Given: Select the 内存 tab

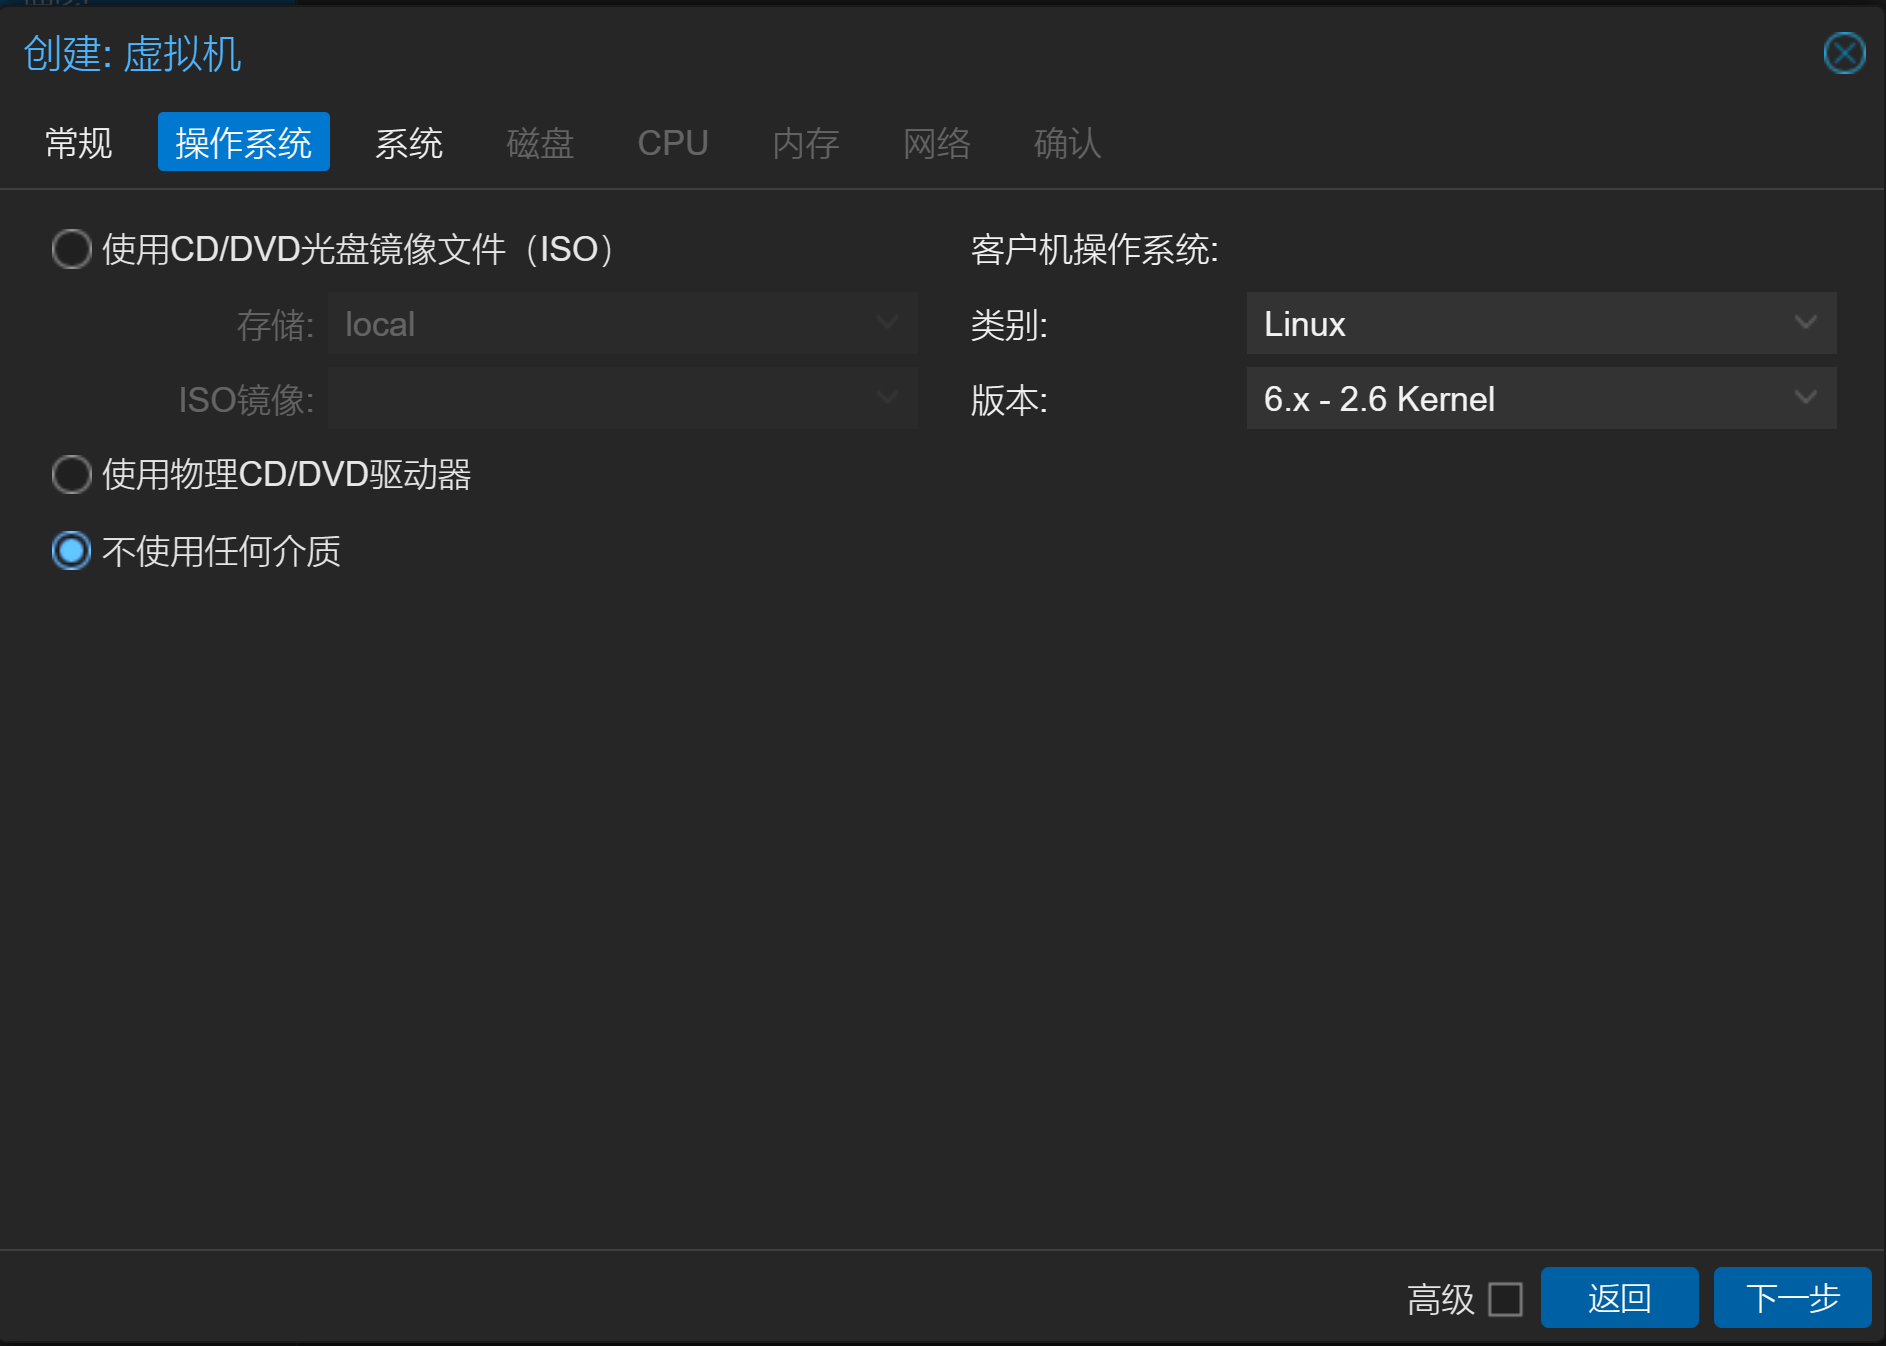Looking at the screenshot, I should (805, 143).
